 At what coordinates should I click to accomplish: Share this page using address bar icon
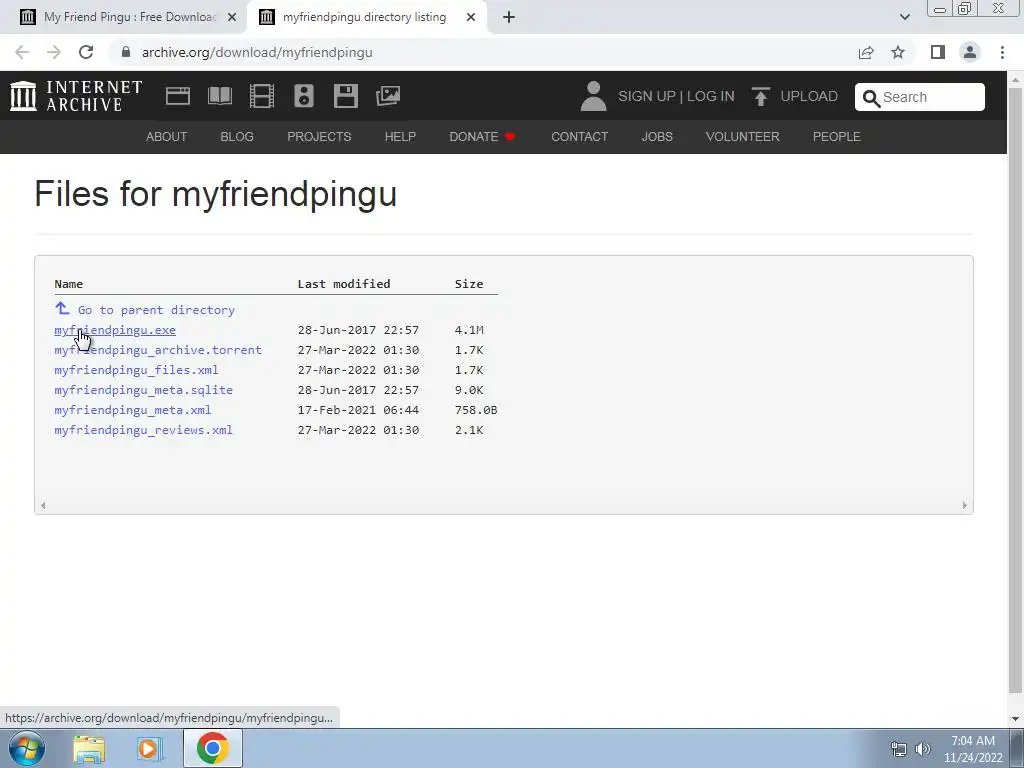click(866, 52)
